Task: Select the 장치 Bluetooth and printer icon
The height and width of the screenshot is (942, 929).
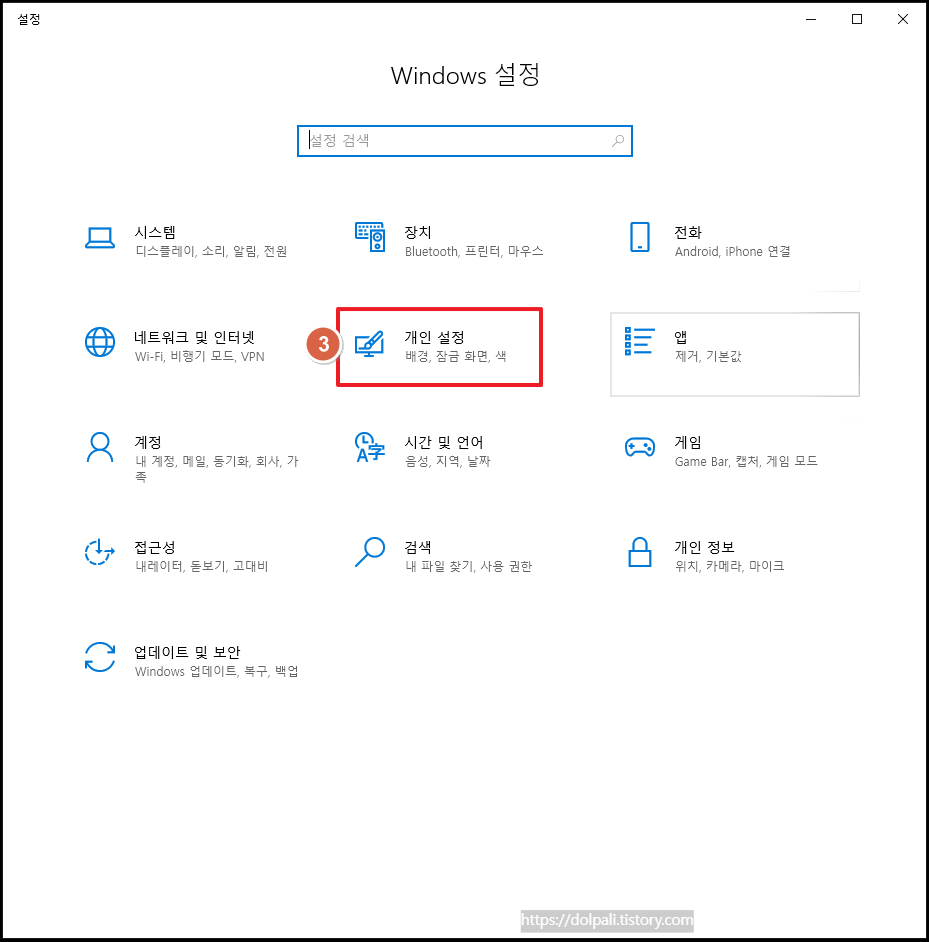Action: pos(370,238)
